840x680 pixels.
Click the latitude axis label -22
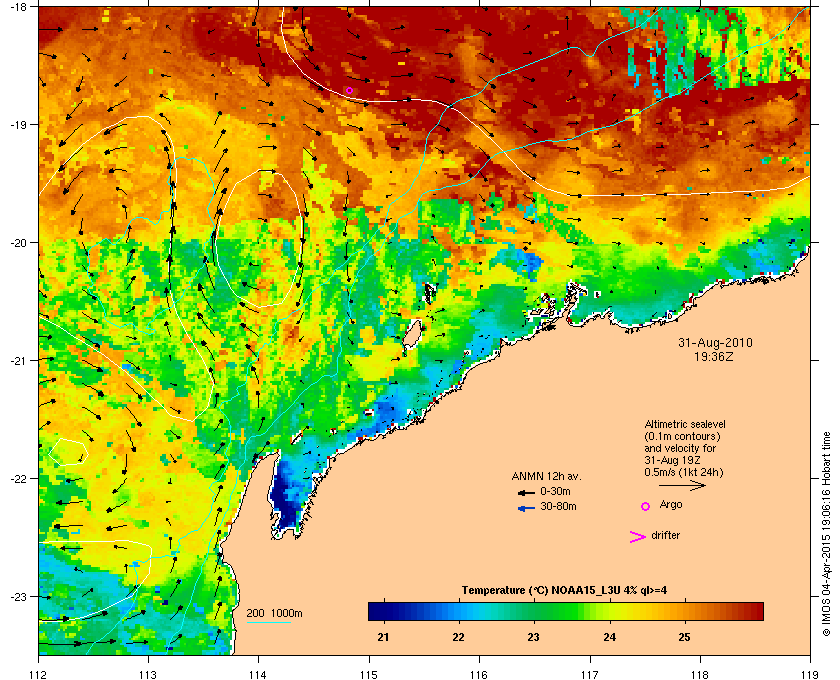18,478
